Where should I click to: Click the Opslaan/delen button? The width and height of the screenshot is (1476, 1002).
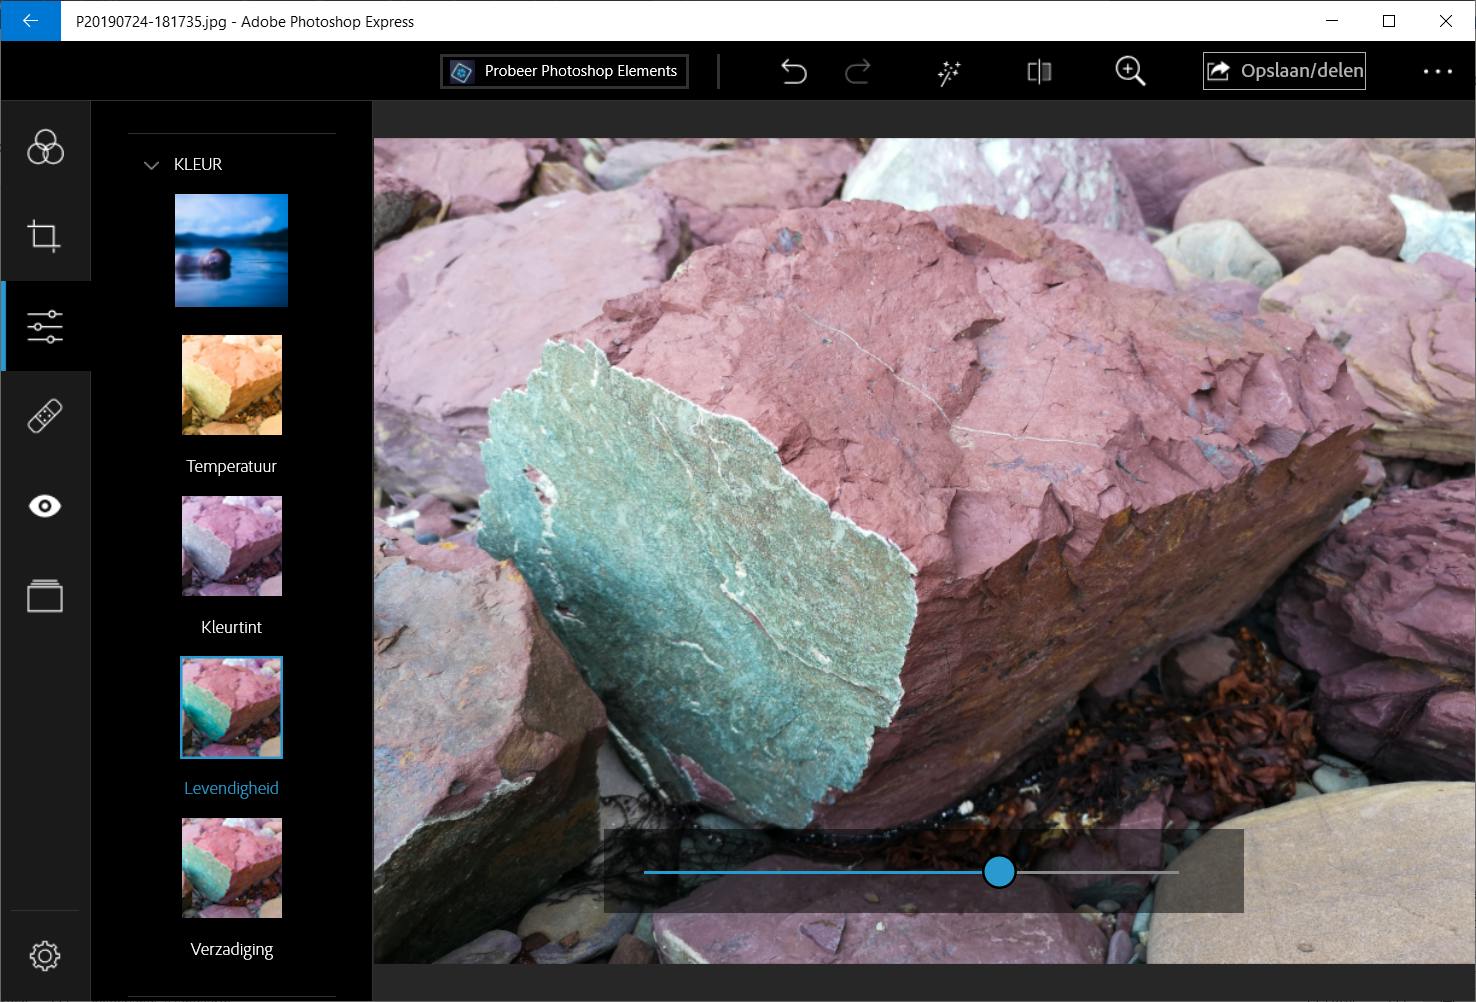point(1284,71)
